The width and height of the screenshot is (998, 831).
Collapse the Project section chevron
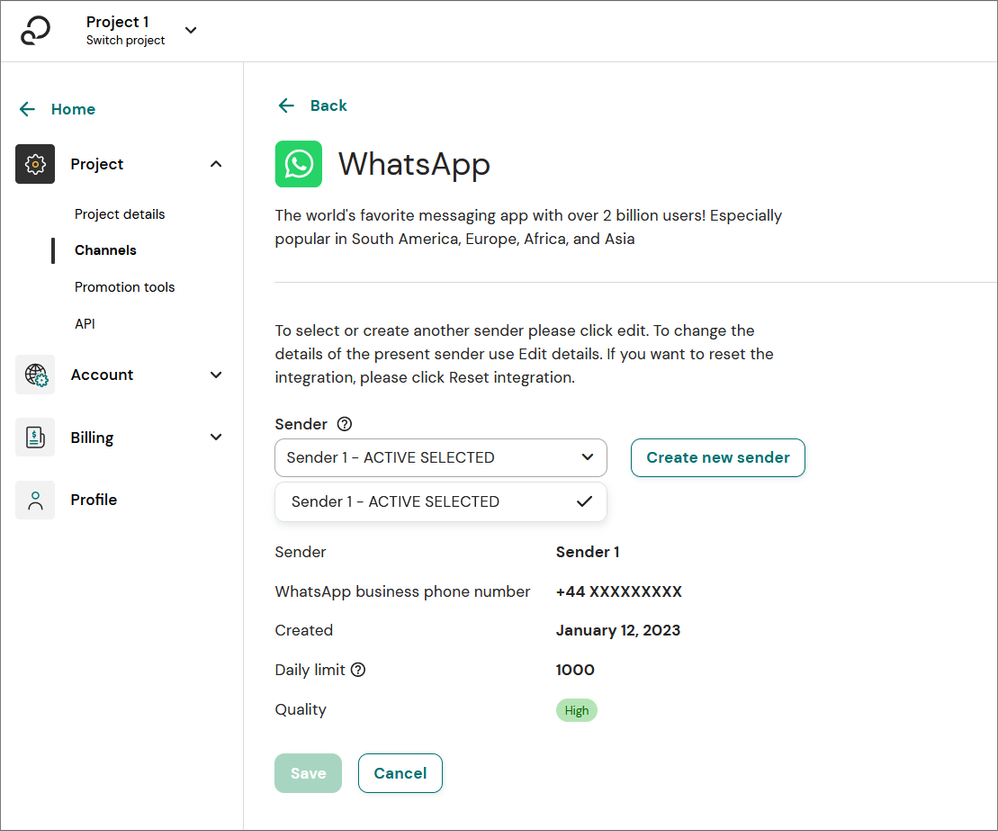pyautogui.click(x=216, y=164)
